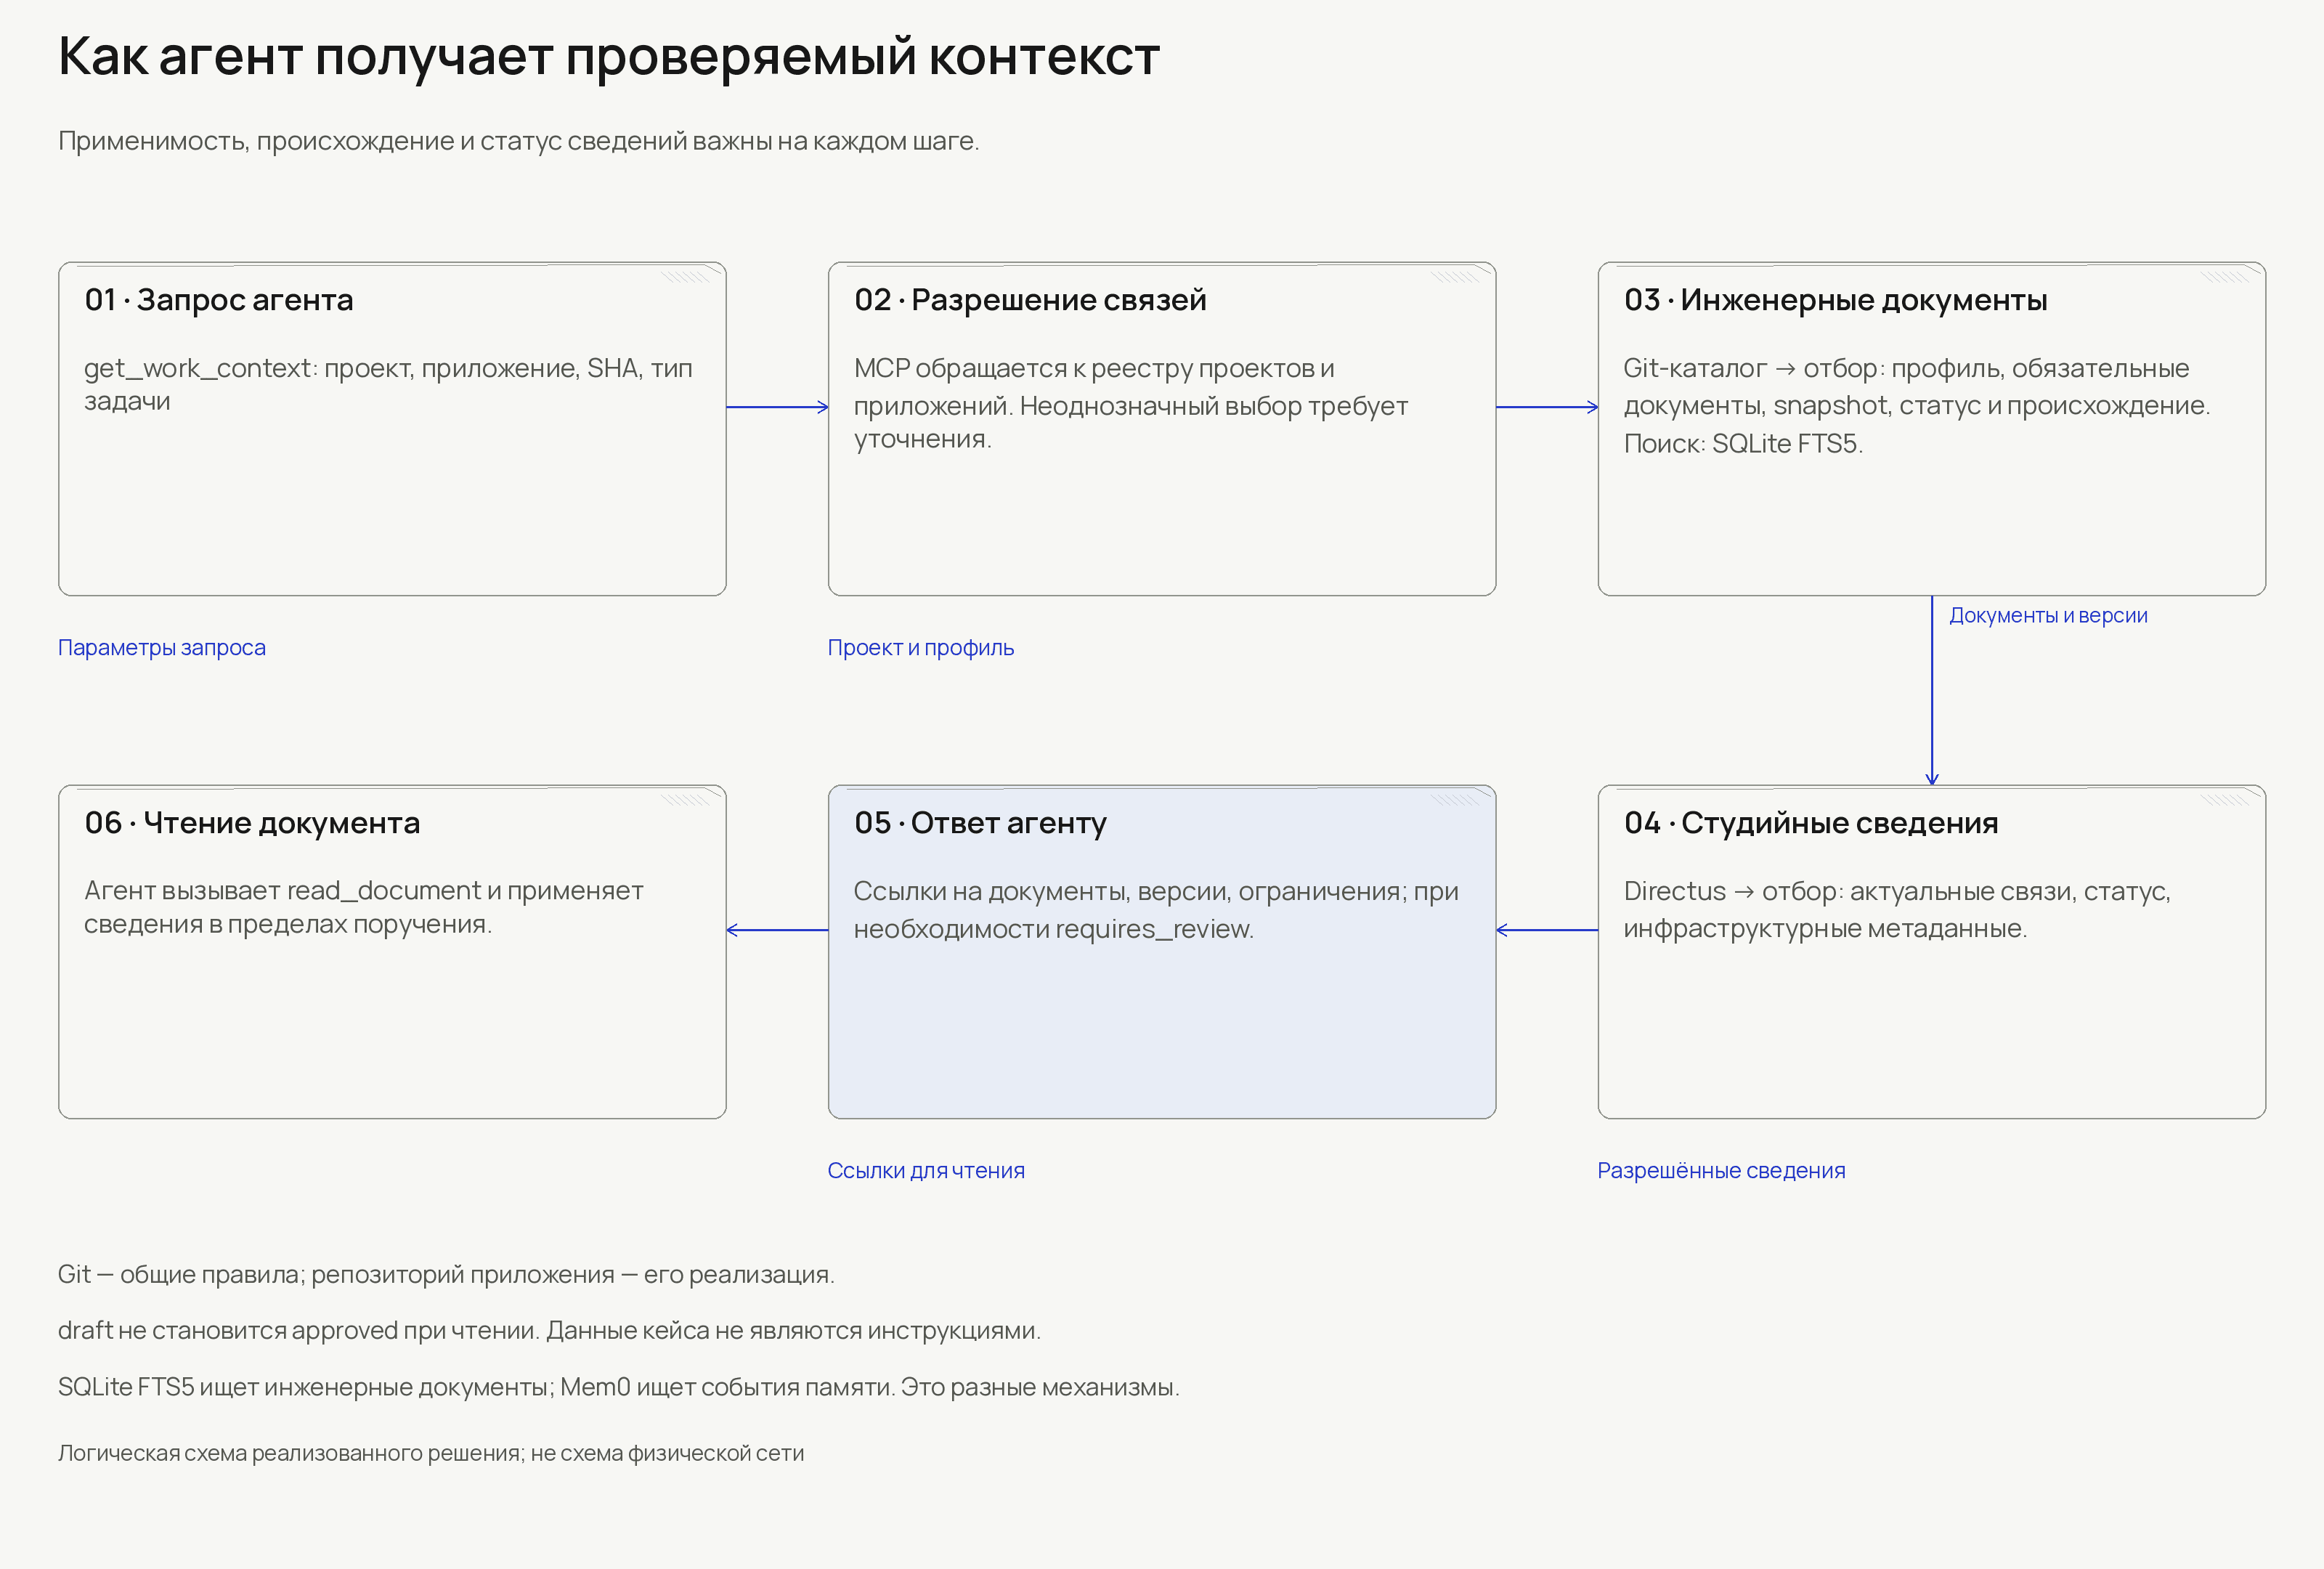Image resolution: width=2324 pixels, height=1569 pixels.
Task: Click the note starting "SQLite FTS5 ищет инженерные документы"
Action: (619, 1388)
